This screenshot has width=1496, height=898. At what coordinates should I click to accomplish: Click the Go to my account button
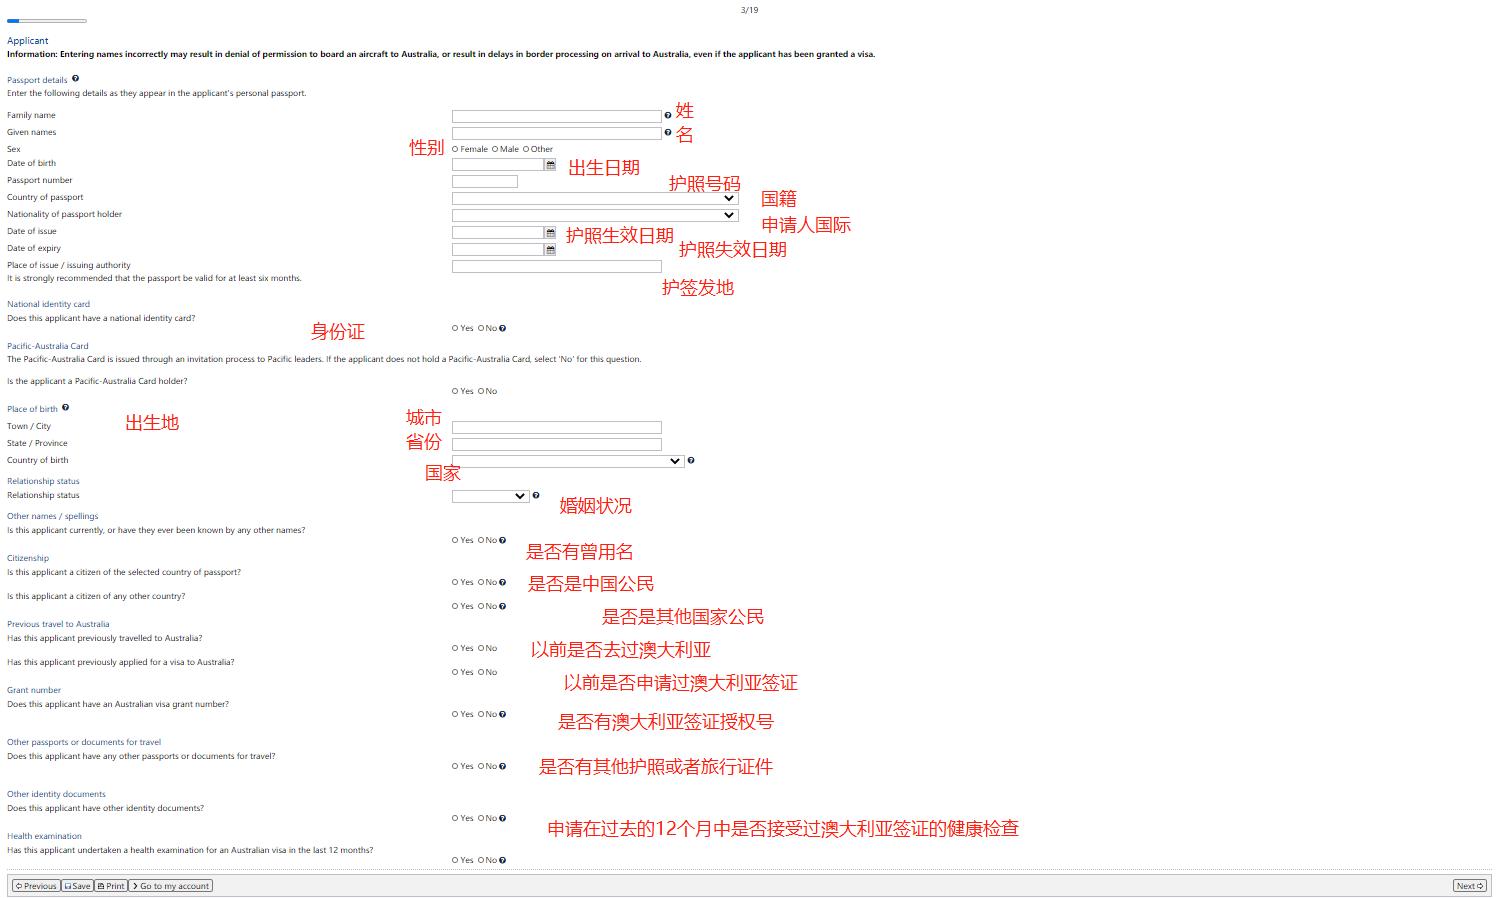170,885
